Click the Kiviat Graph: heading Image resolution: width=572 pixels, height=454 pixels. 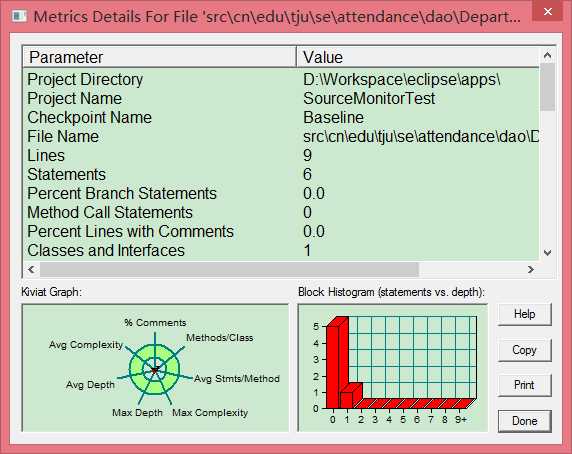51,292
